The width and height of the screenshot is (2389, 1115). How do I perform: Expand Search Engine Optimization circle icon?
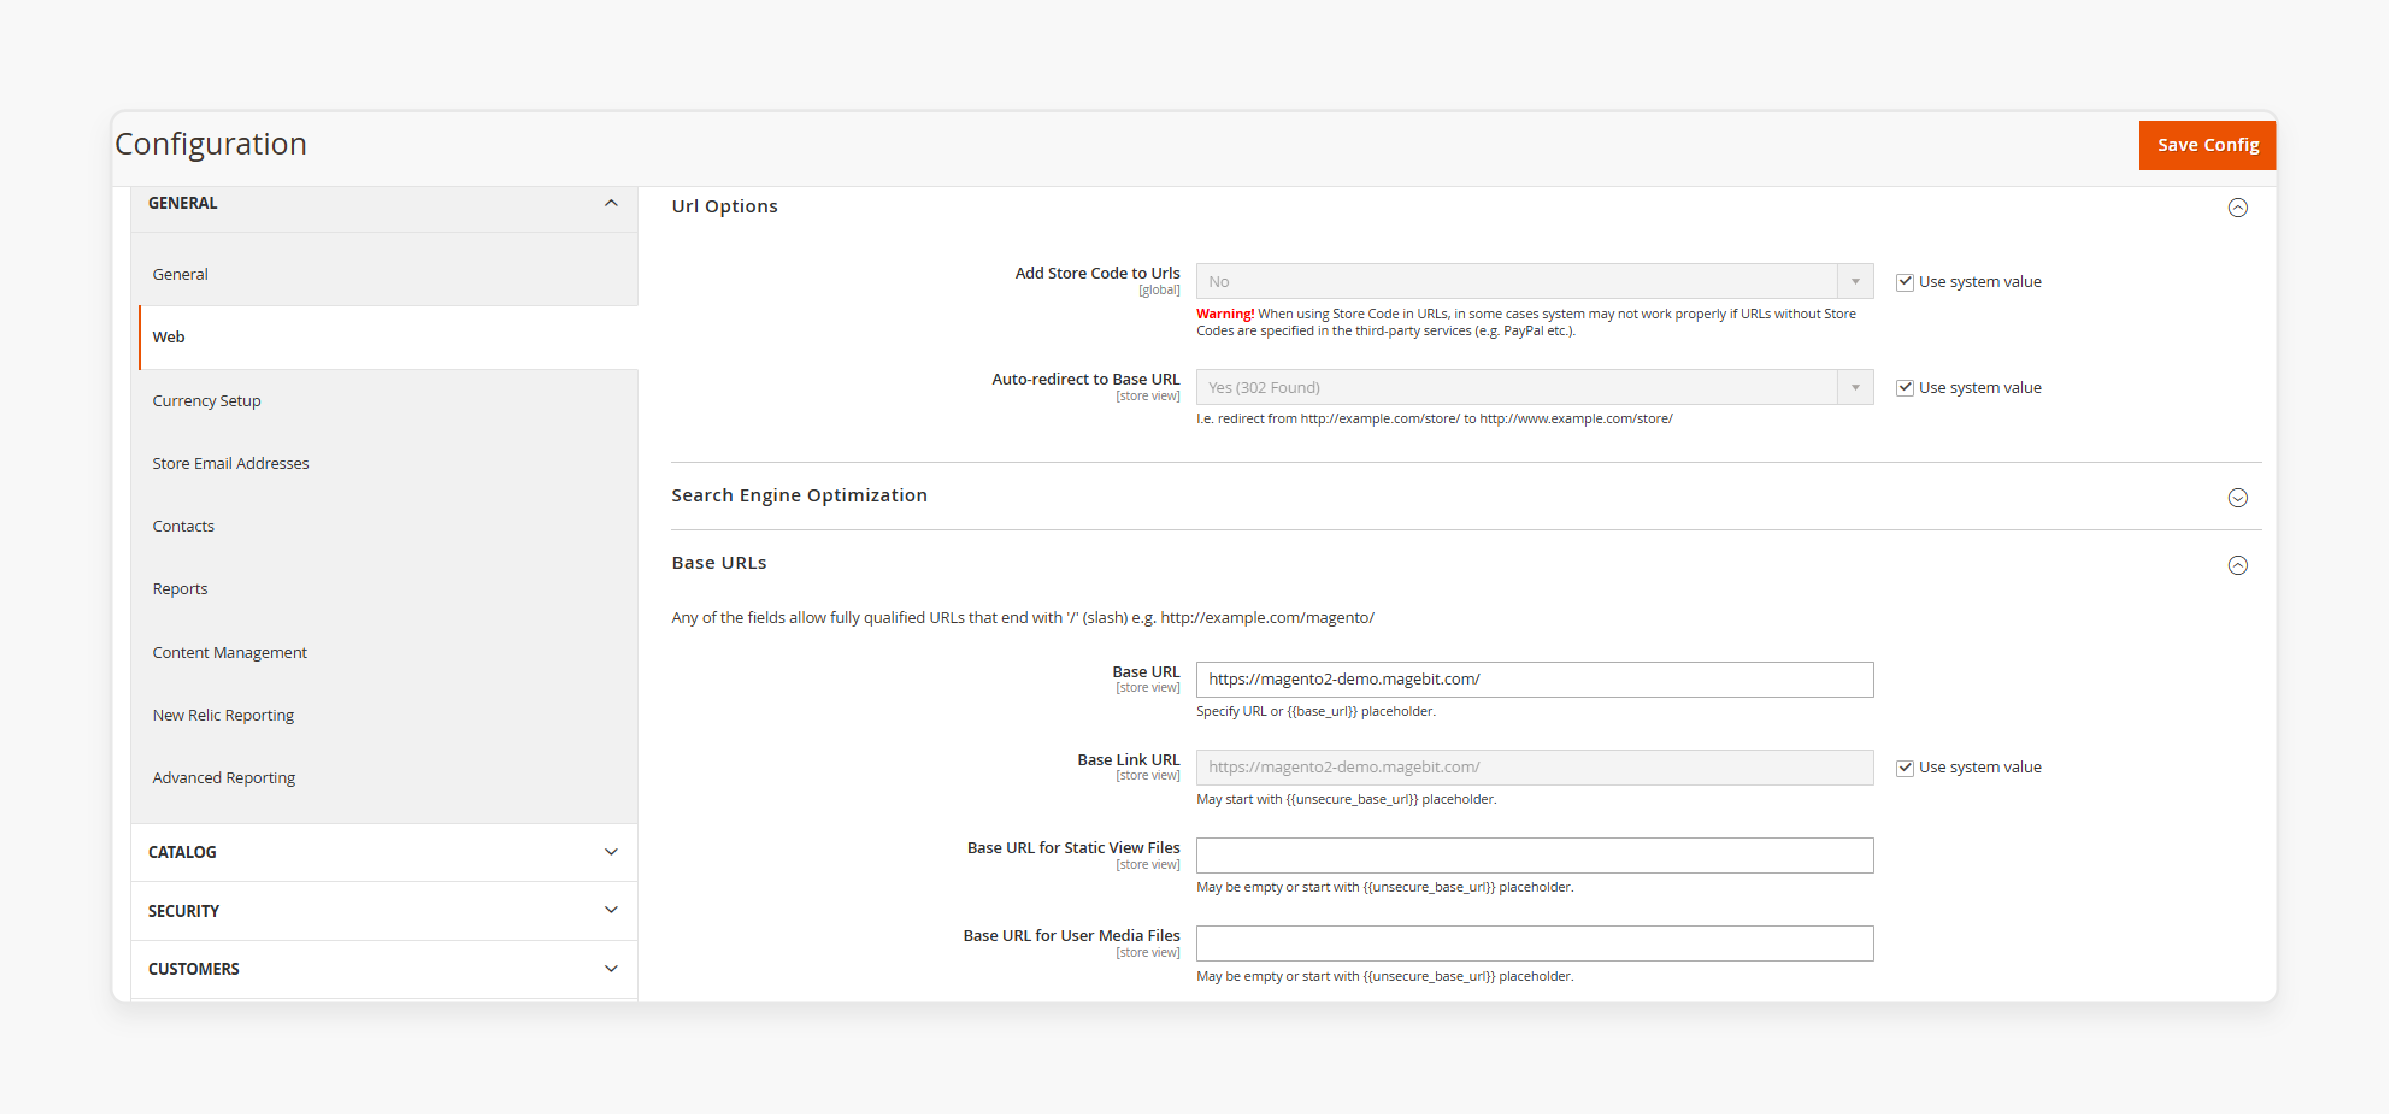[2238, 498]
